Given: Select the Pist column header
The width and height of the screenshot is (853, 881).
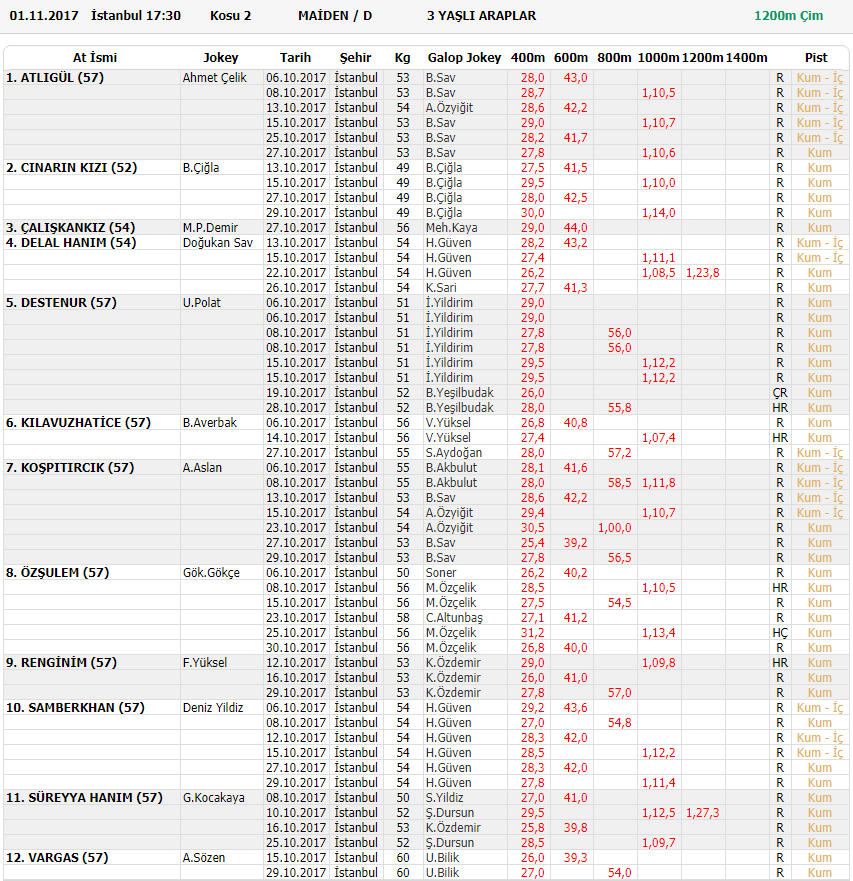Looking at the screenshot, I should (816, 57).
